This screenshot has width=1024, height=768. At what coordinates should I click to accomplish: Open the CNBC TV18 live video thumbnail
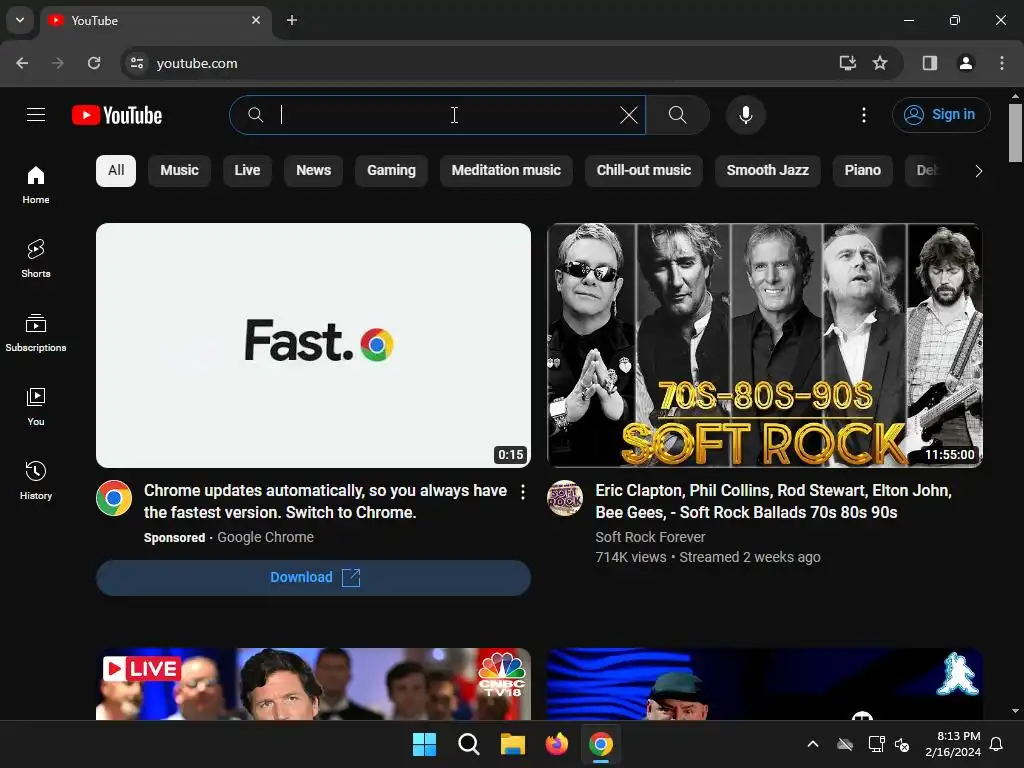tap(313, 684)
